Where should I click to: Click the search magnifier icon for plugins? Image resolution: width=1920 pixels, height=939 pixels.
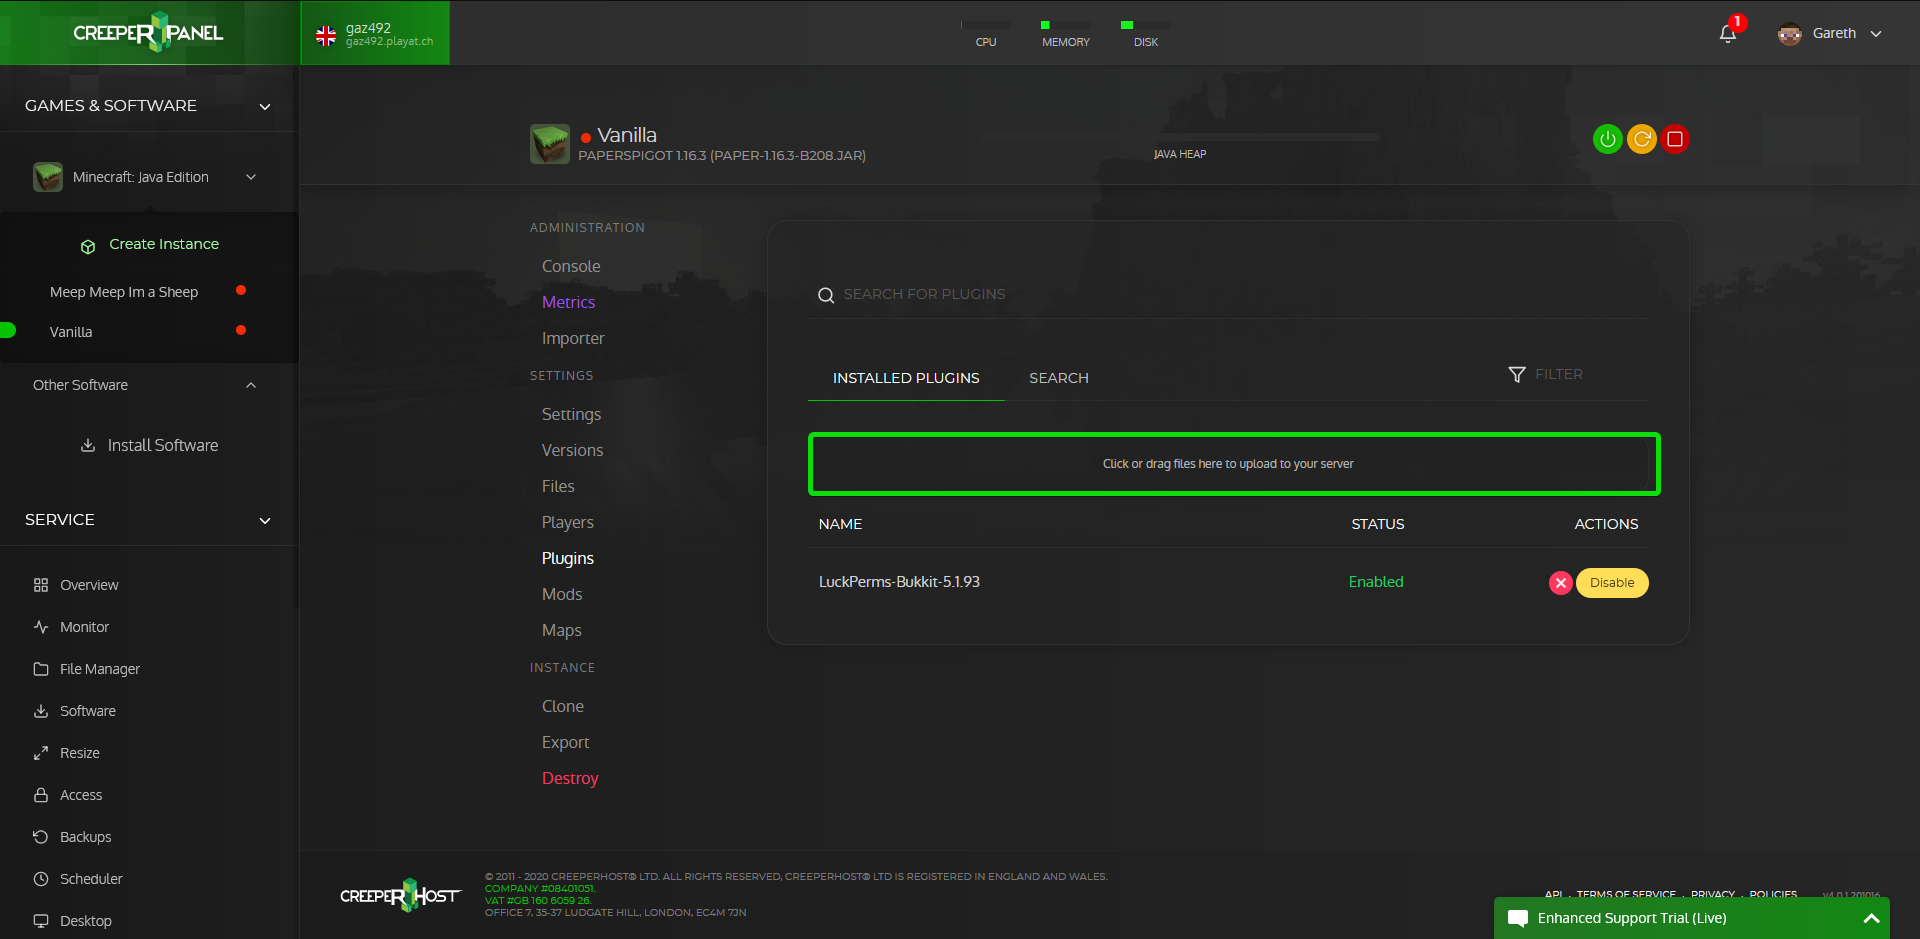(826, 295)
